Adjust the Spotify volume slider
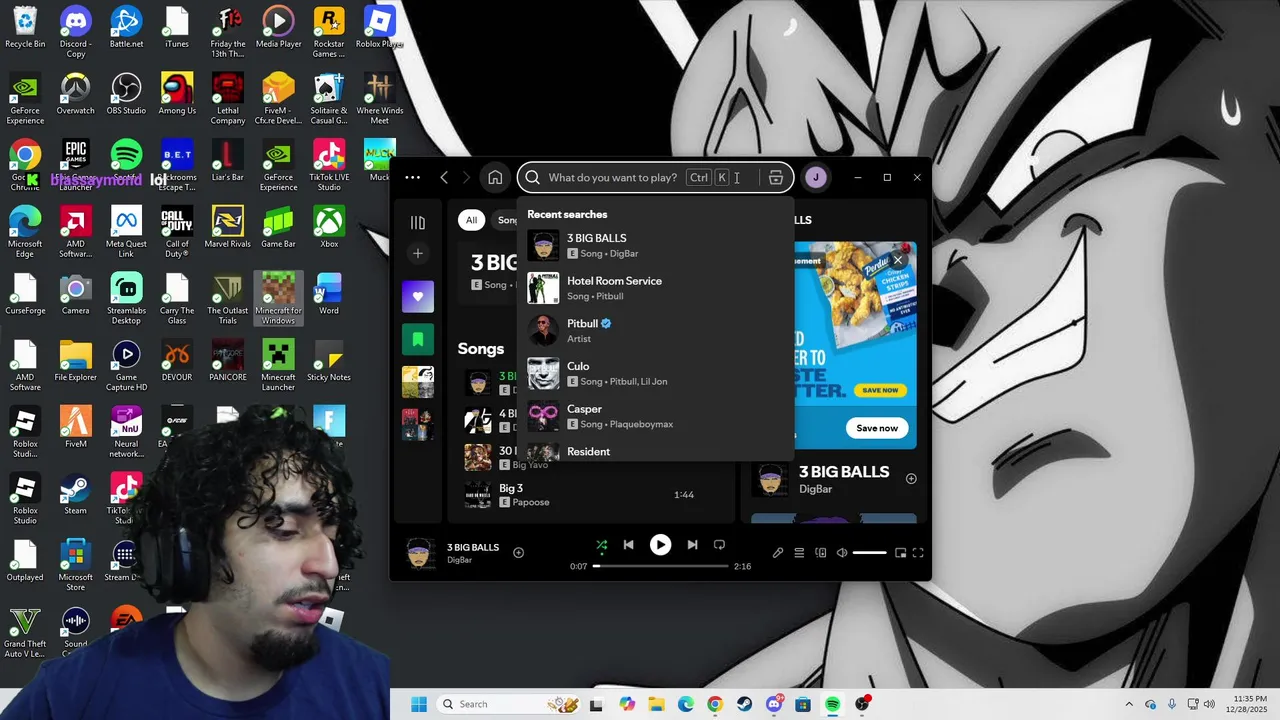Viewport: 1280px width, 720px height. tap(869, 553)
